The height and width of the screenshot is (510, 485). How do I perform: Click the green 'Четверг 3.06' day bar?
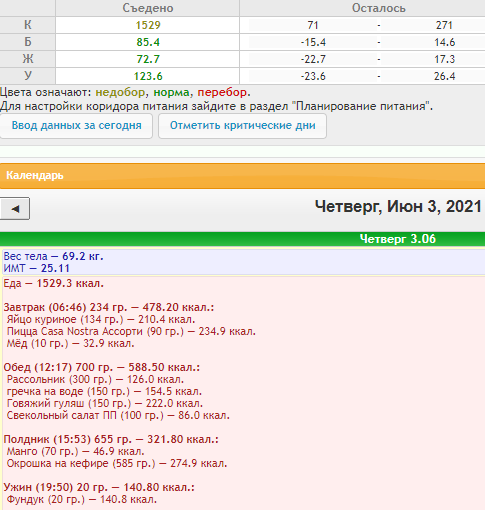242,239
